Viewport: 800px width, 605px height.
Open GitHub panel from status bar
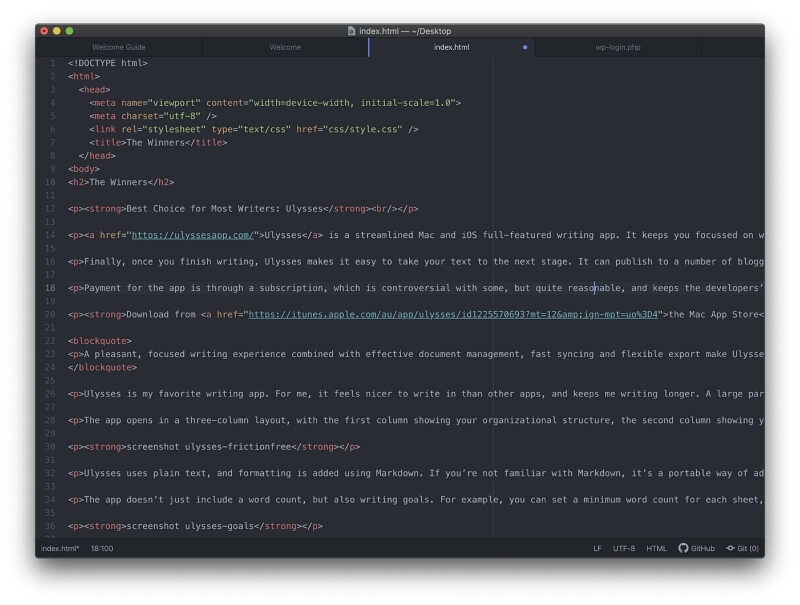pos(696,548)
